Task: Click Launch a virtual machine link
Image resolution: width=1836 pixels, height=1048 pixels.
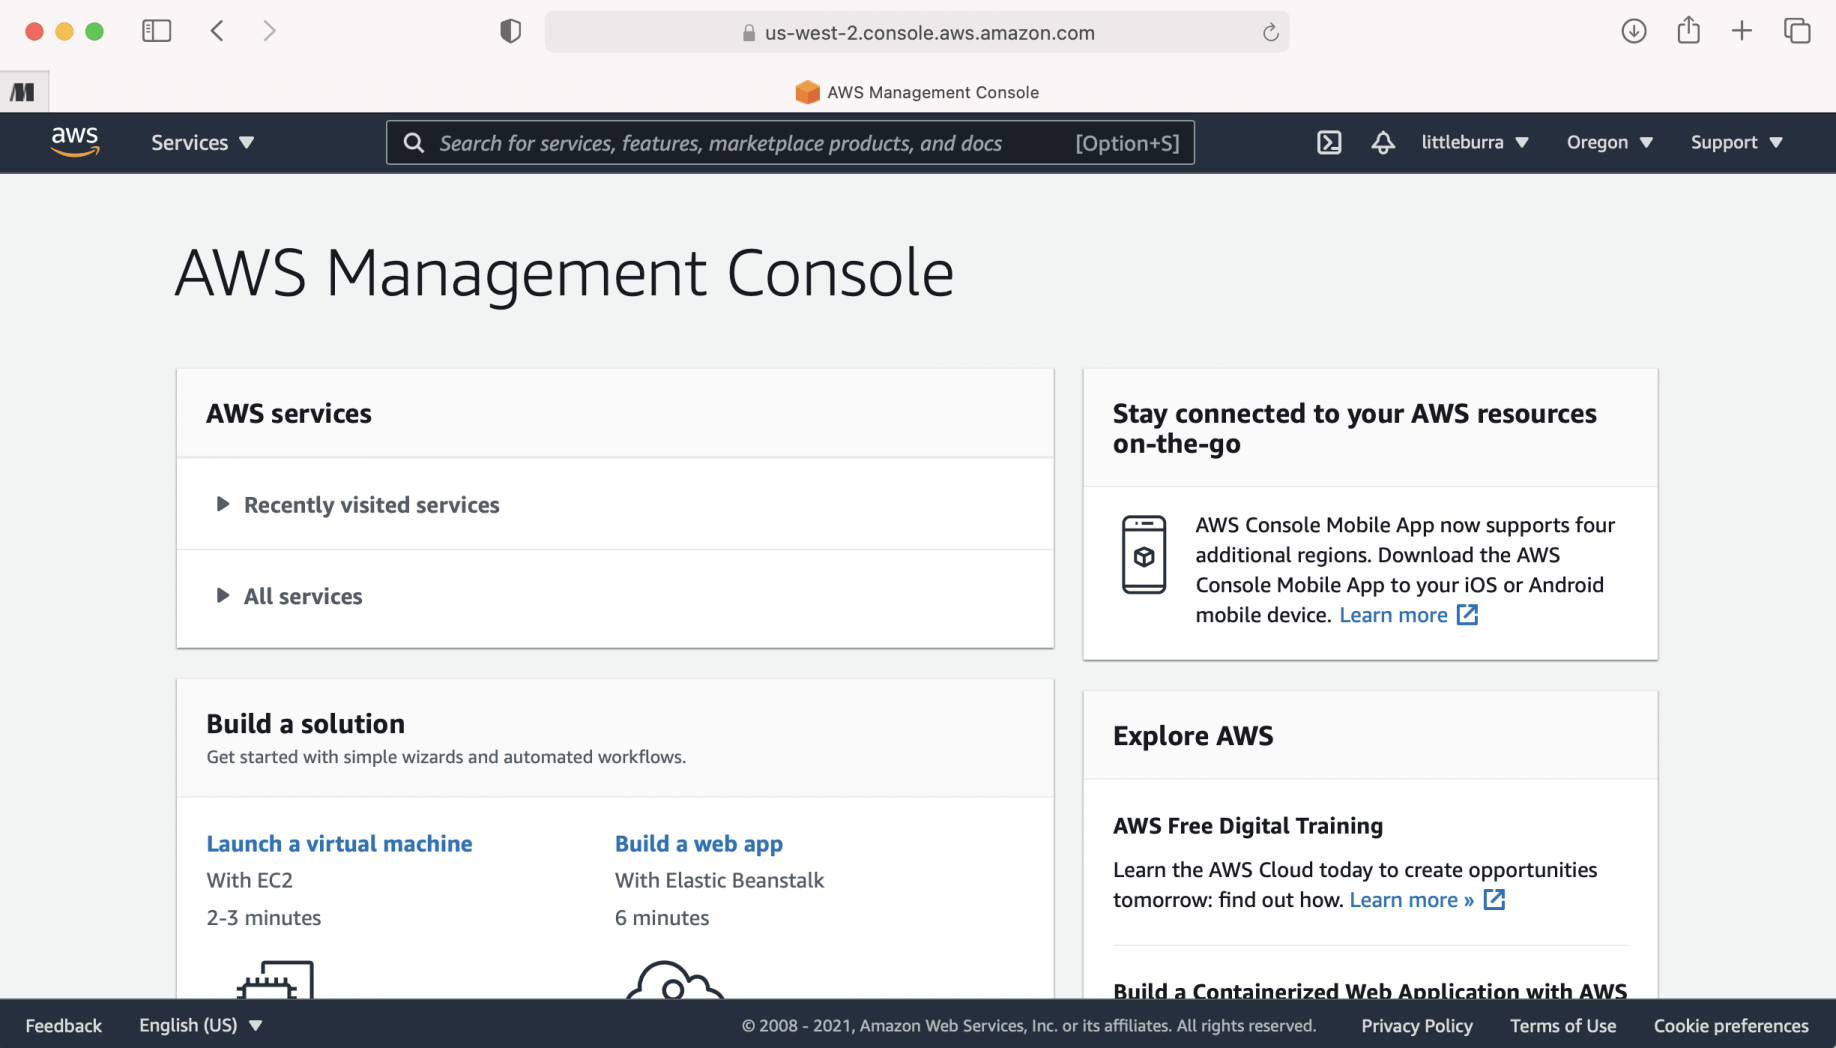Action: coord(339,843)
